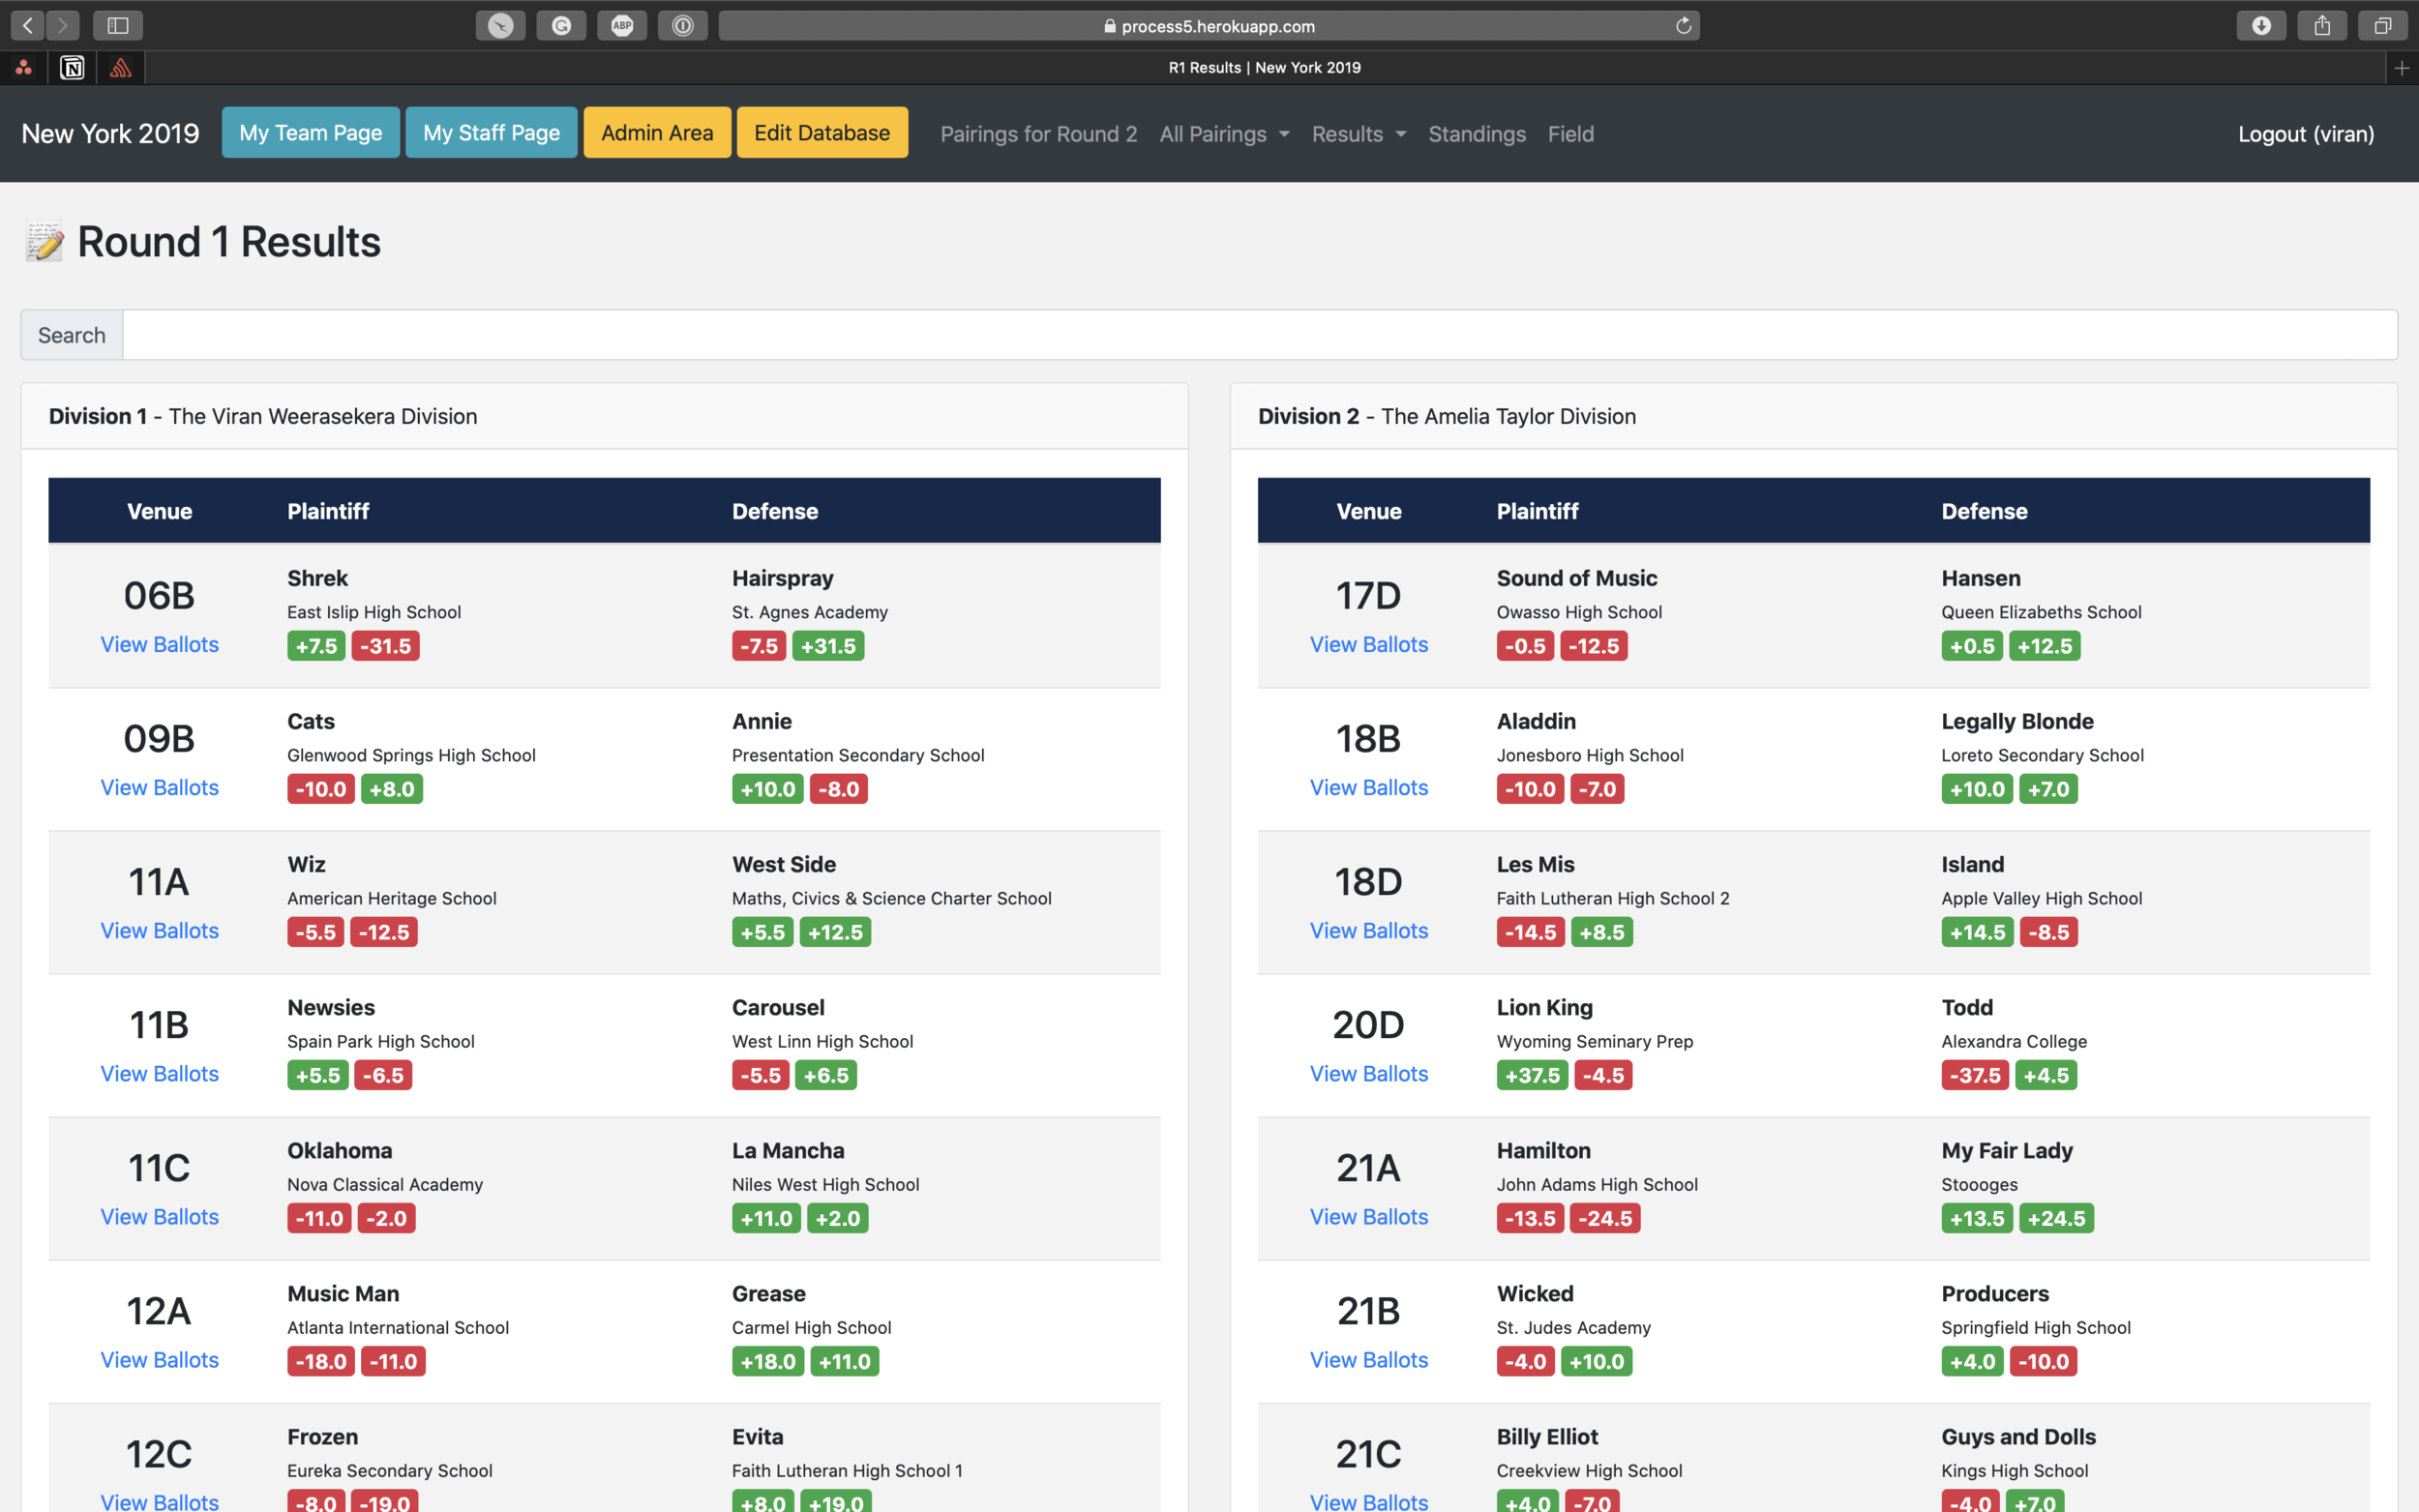2419x1512 pixels.
Task: Reload the page with refresh icon
Action: click(1683, 25)
